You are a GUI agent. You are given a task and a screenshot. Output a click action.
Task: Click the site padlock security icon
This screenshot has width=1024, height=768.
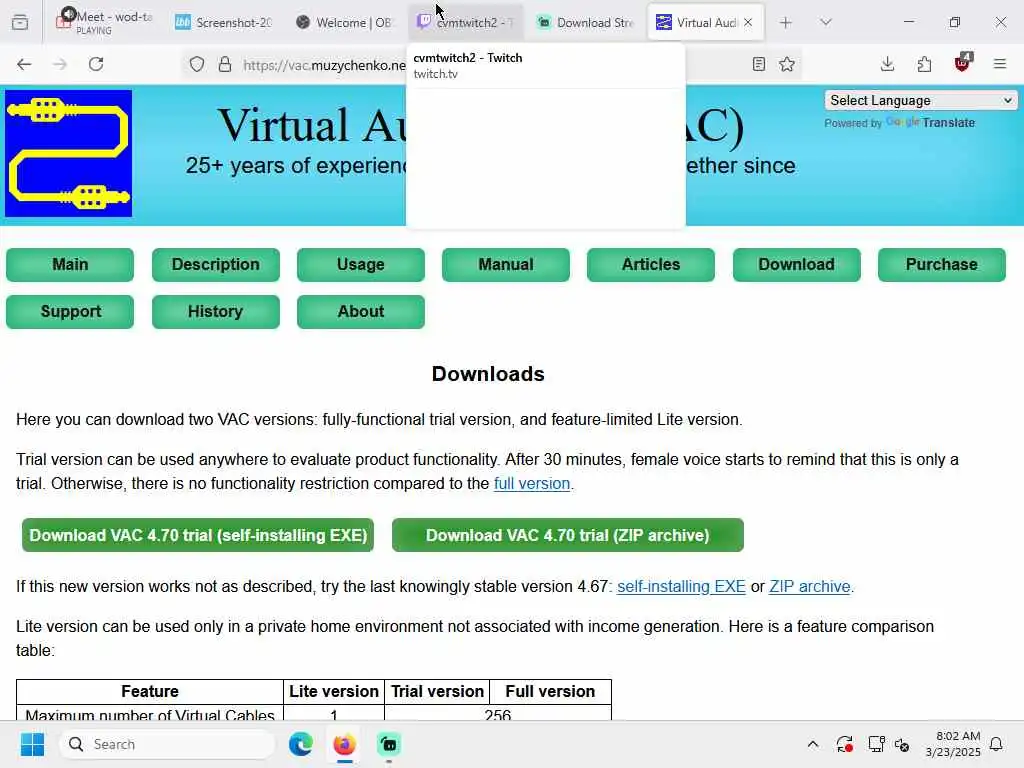pos(225,64)
